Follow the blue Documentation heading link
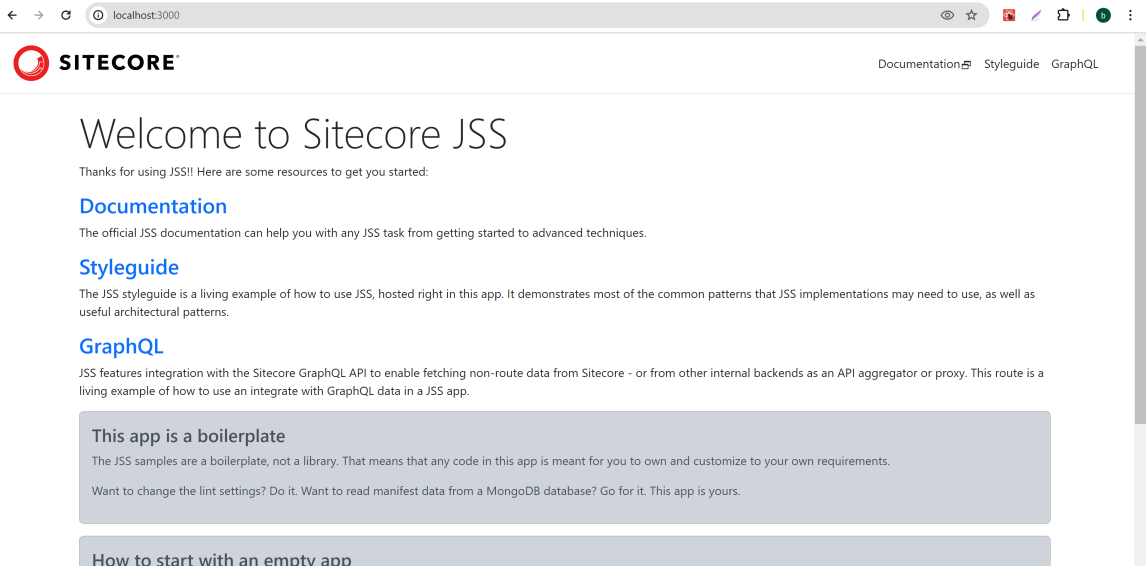The height and width of the screenshot is (566, 1146). (x=153, y=206)
